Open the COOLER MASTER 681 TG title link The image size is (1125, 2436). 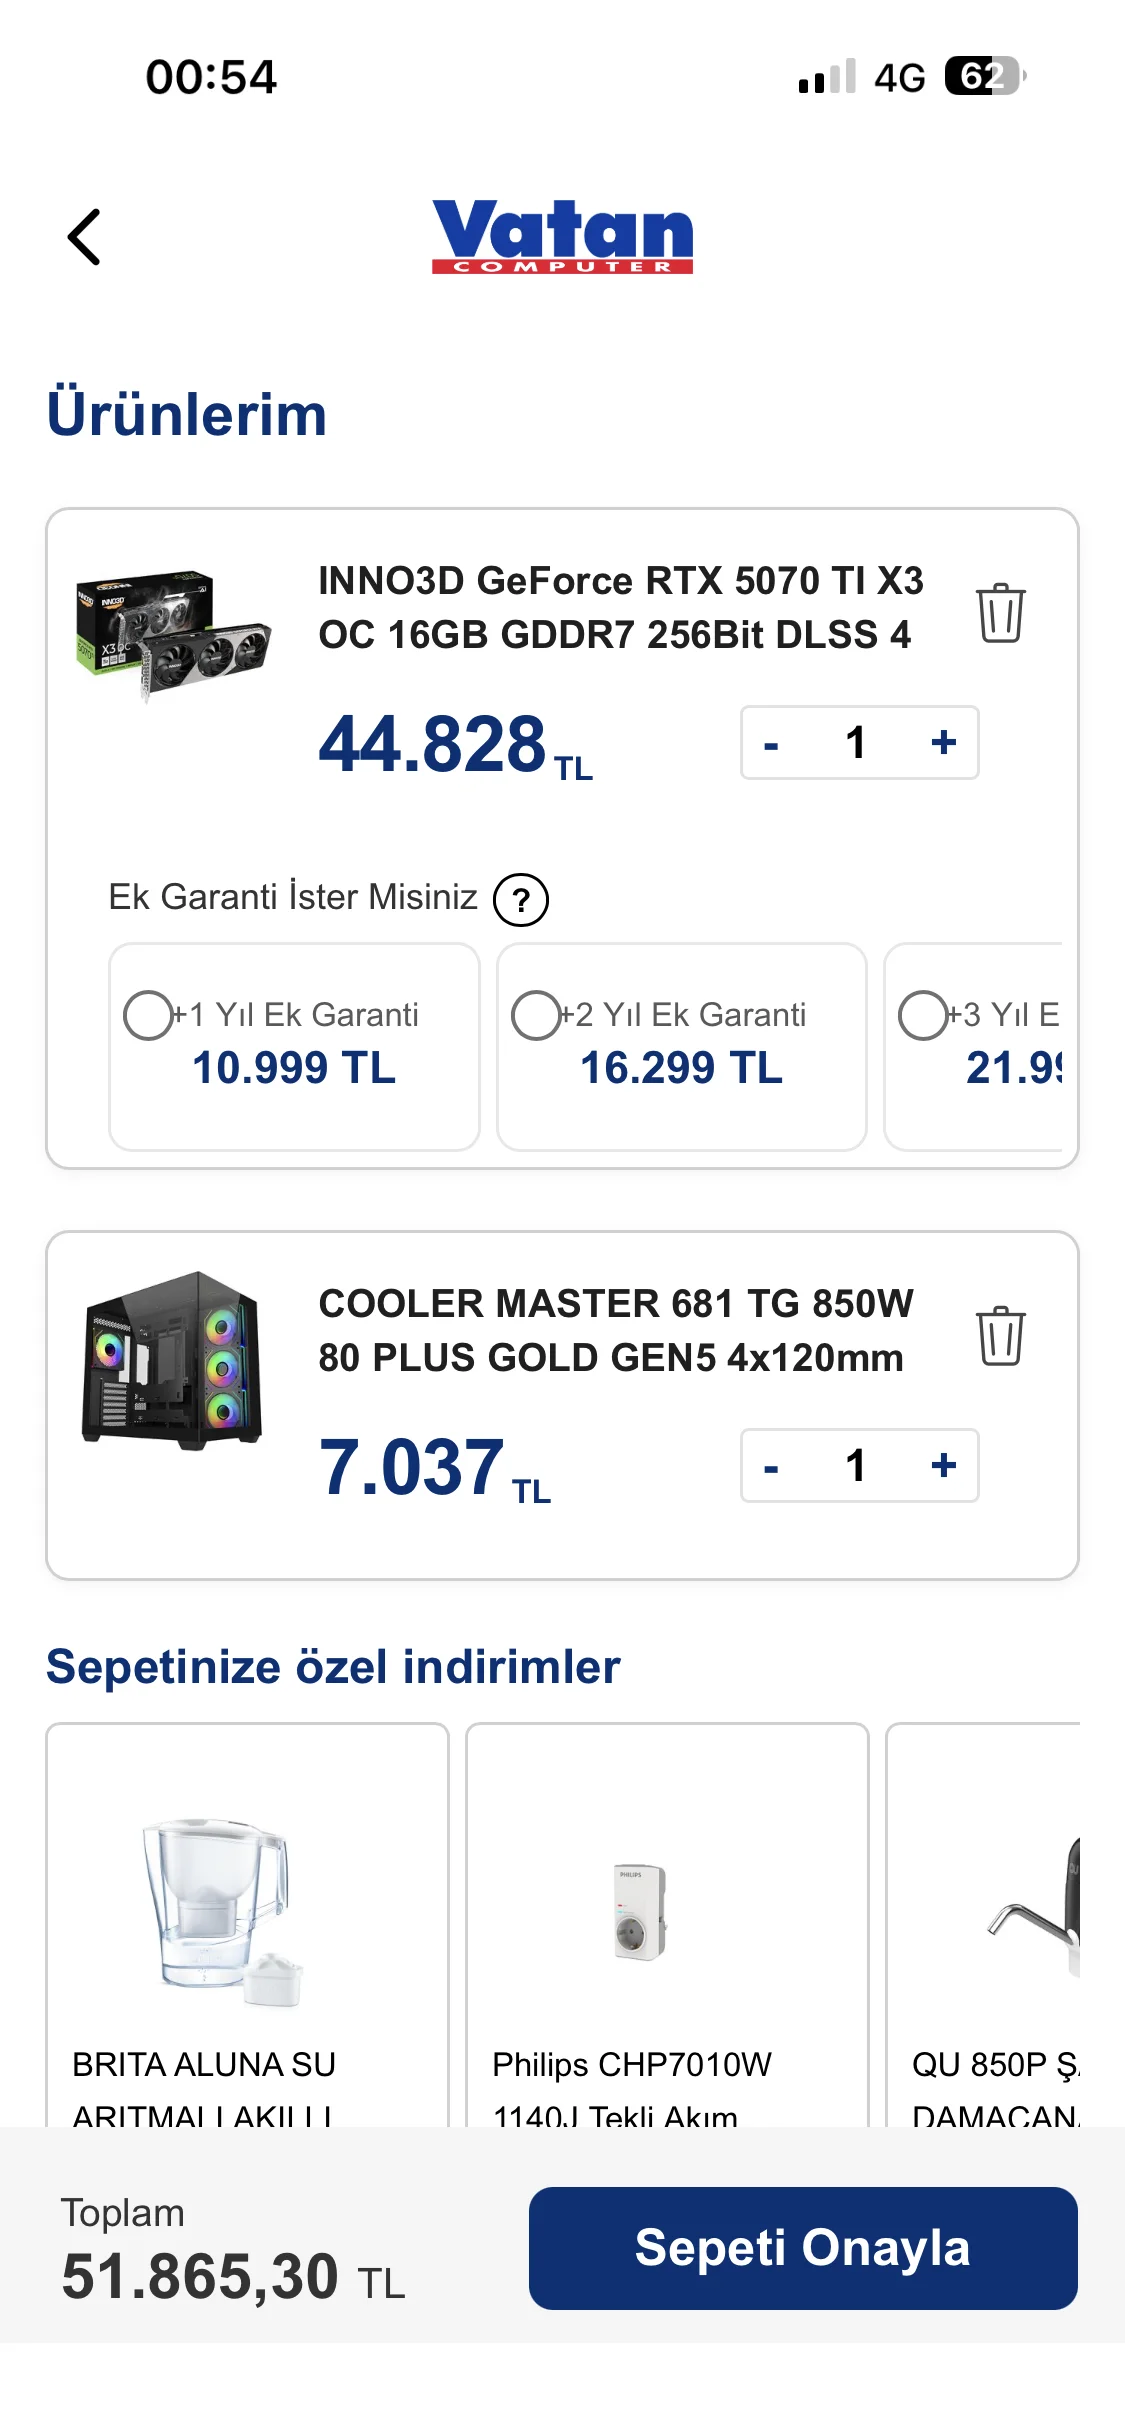click(615, 1330)
